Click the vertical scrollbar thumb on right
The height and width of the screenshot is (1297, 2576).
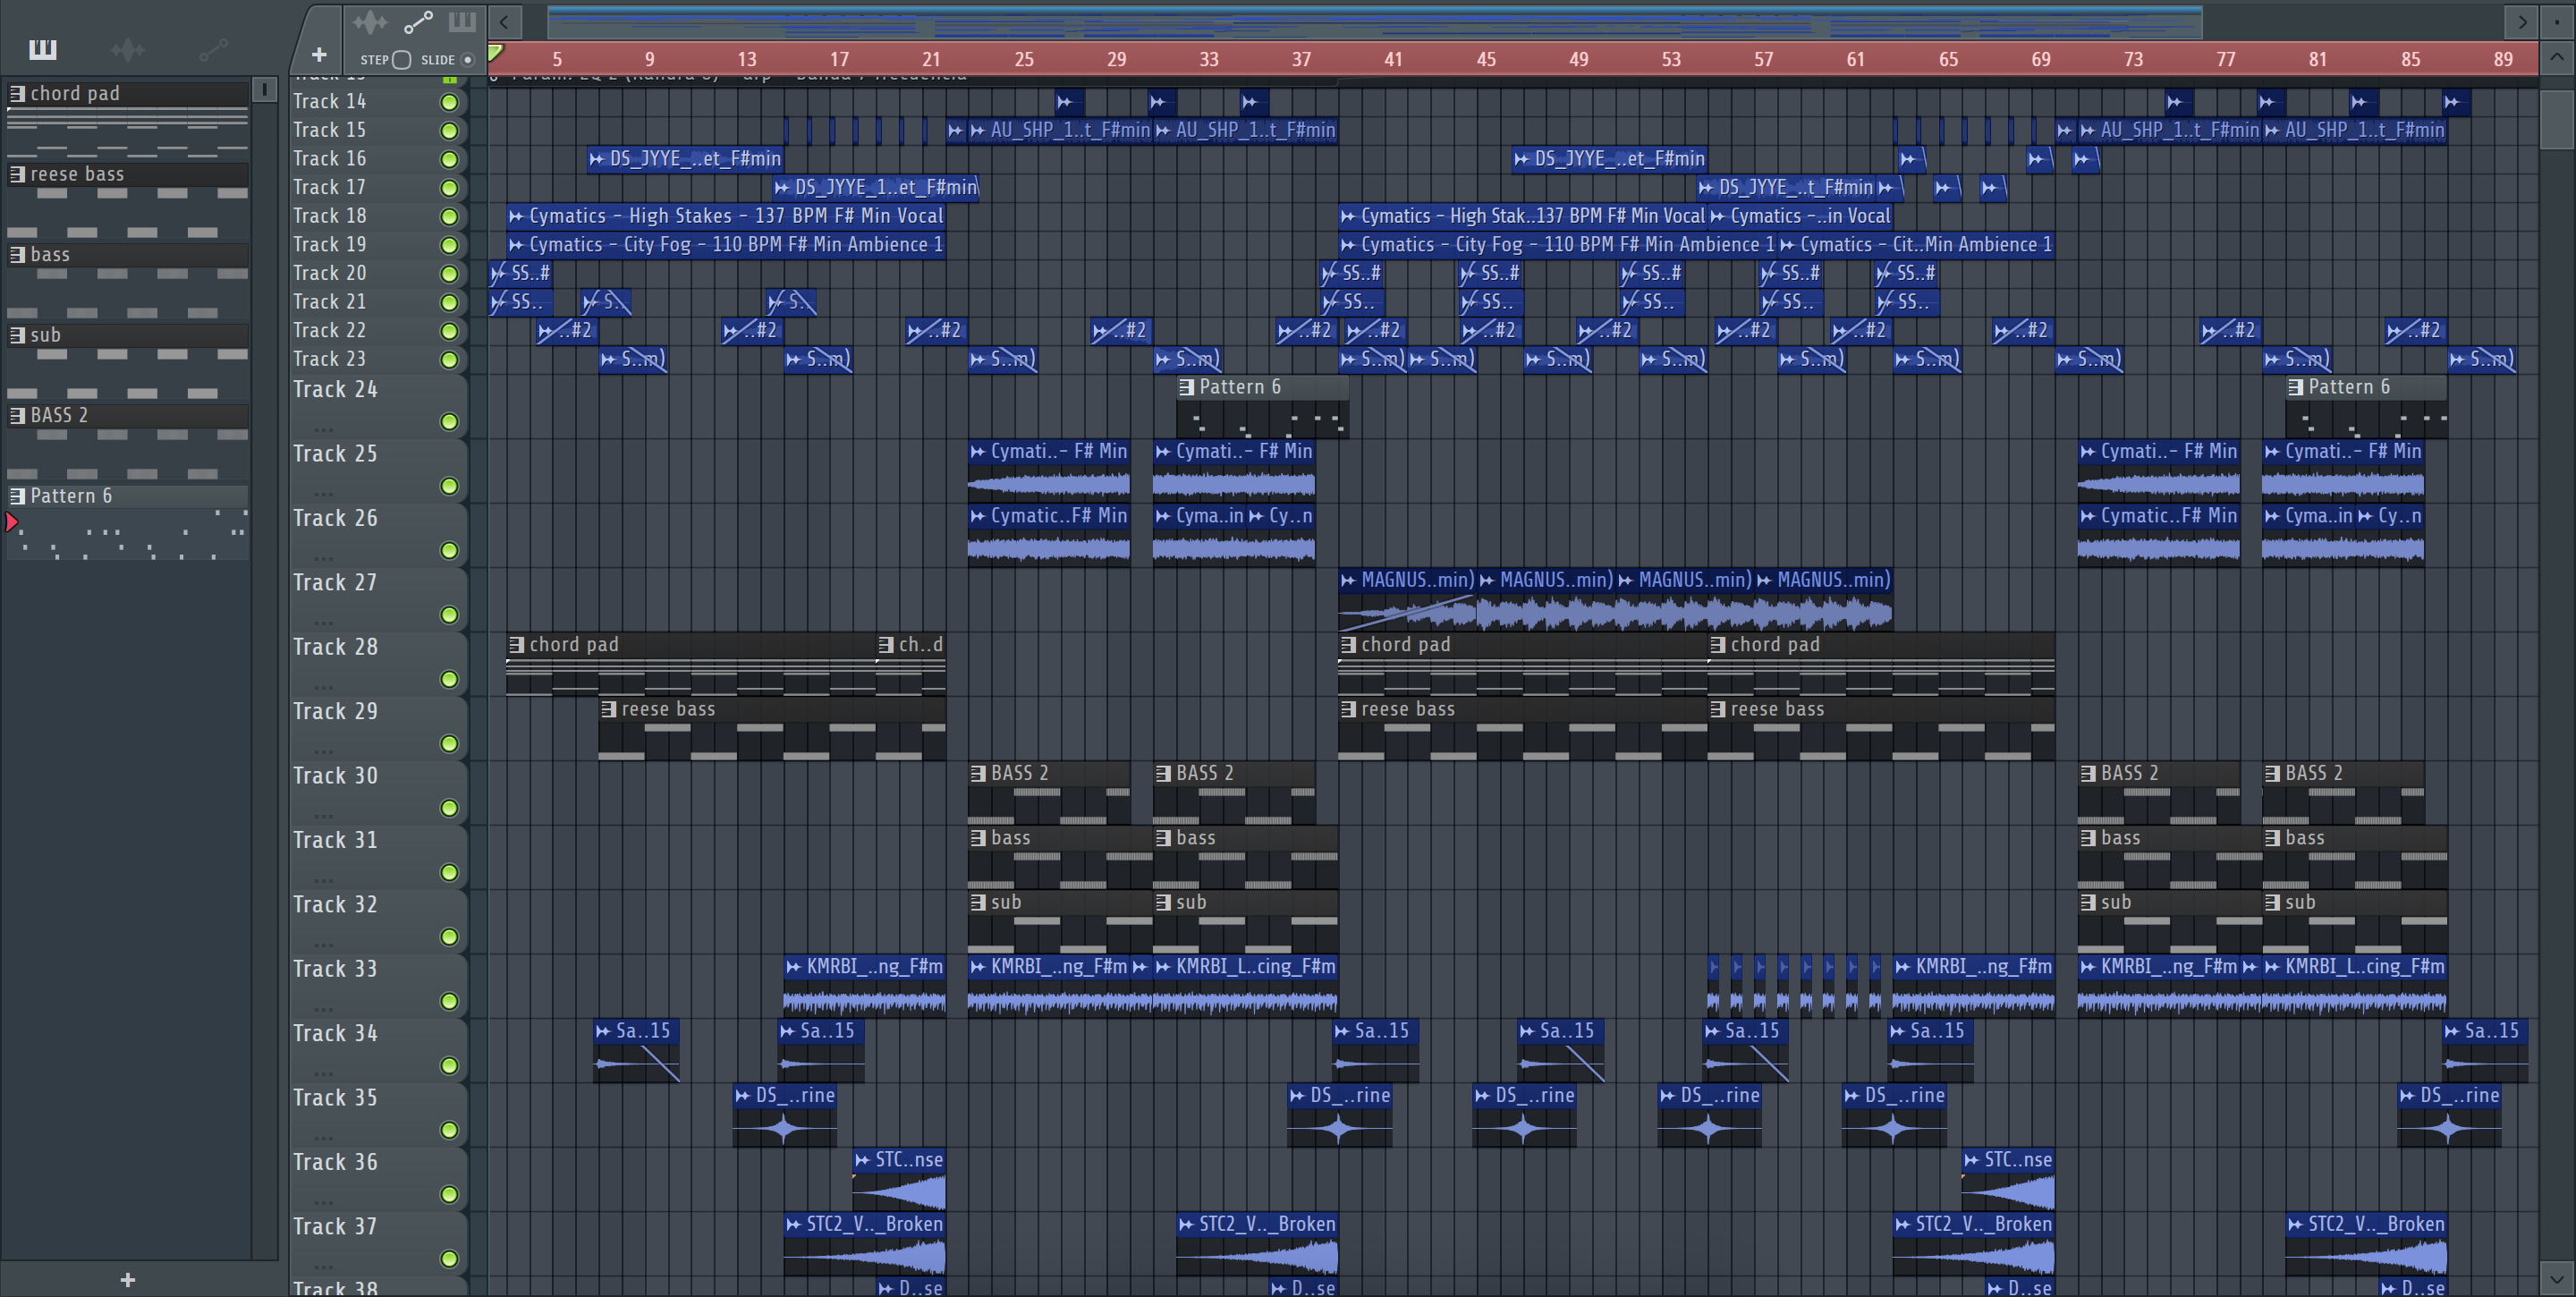(x=2557, y=120)
